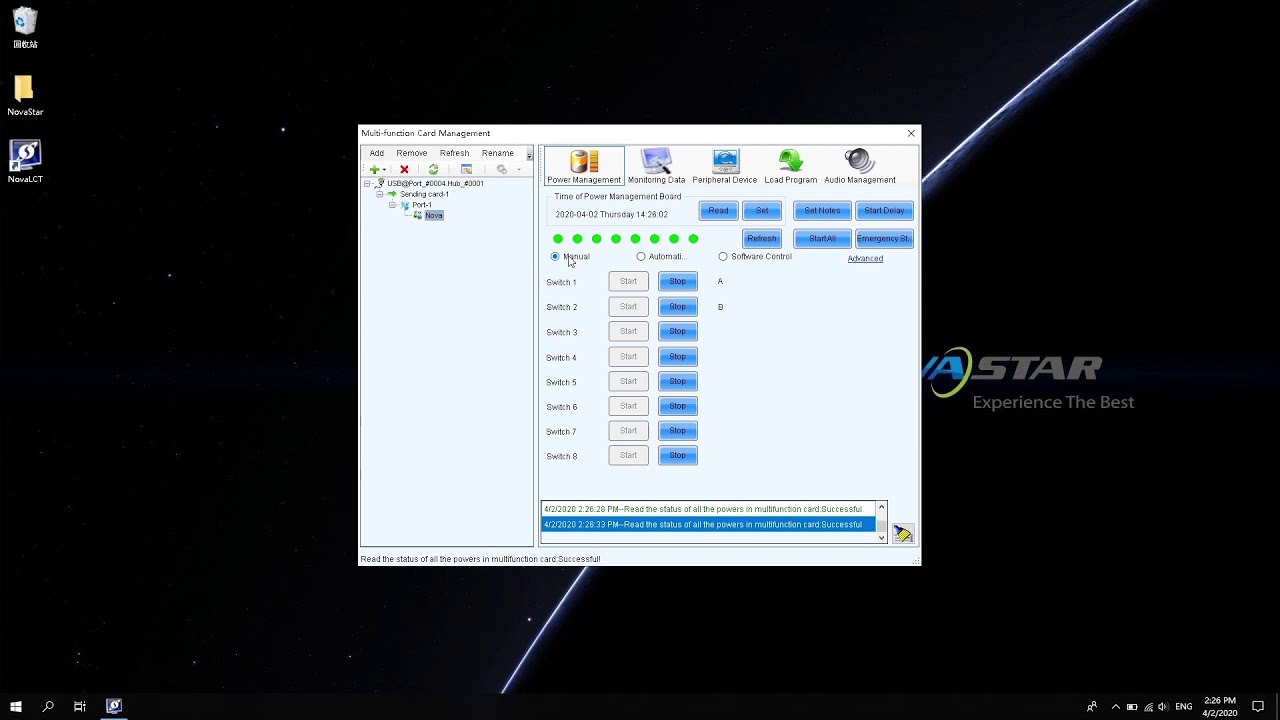Click the Start Delay button
1280x720 pixels.
[884, 211]
